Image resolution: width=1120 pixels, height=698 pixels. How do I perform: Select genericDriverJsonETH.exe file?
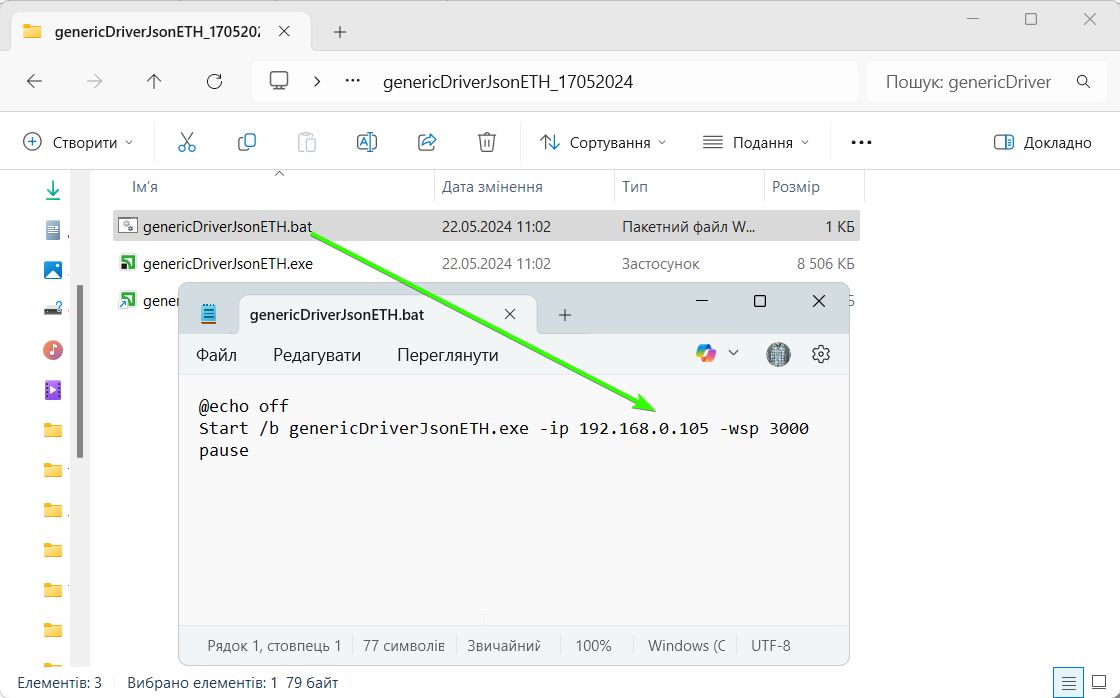(x=228, y=264)
